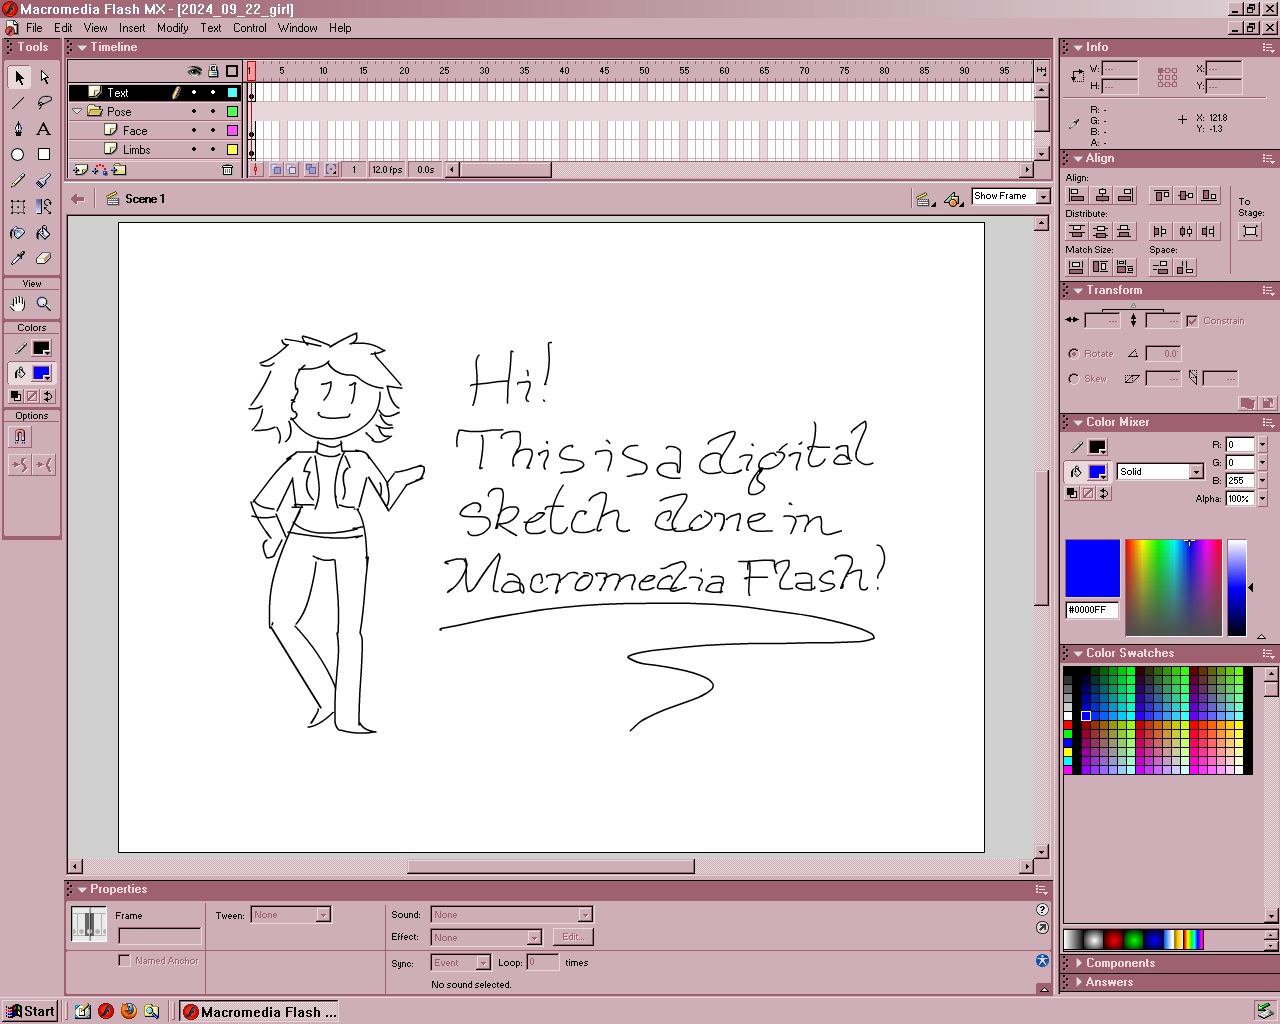Delete layer with timeline trash icon
1280x1024 pixels.
pos(227,170)
